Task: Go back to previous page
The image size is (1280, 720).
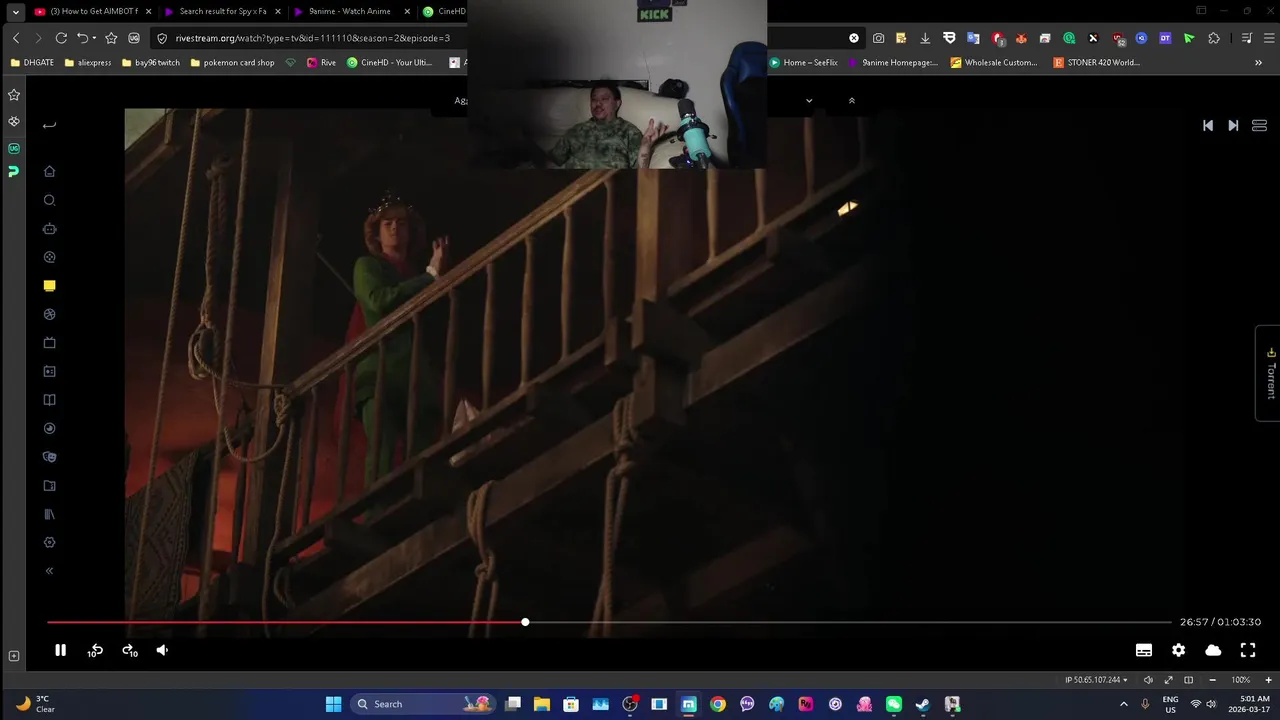Action: coord(16,38)
